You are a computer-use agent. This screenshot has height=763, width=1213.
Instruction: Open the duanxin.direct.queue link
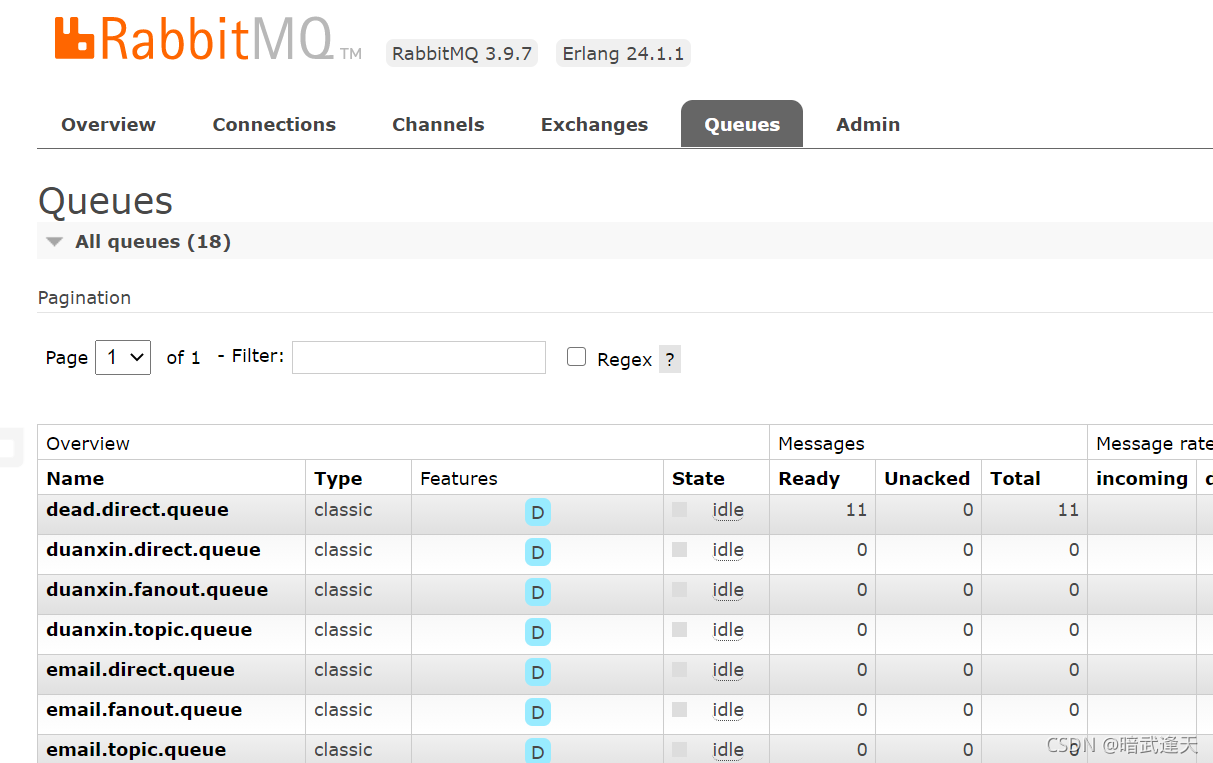153,549
